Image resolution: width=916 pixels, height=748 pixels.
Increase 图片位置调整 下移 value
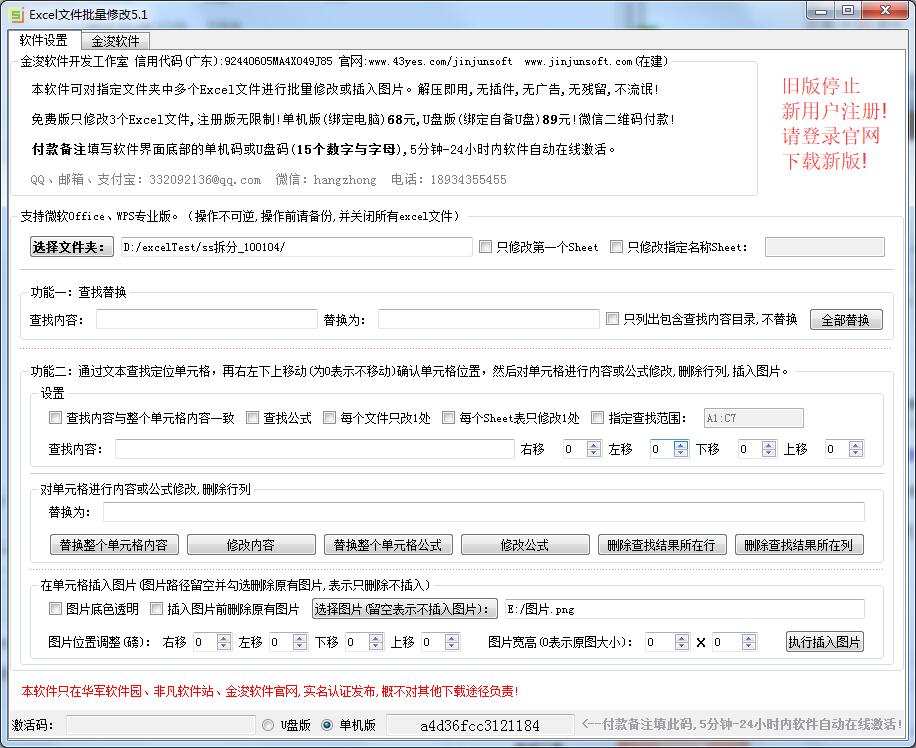[376, 638]
